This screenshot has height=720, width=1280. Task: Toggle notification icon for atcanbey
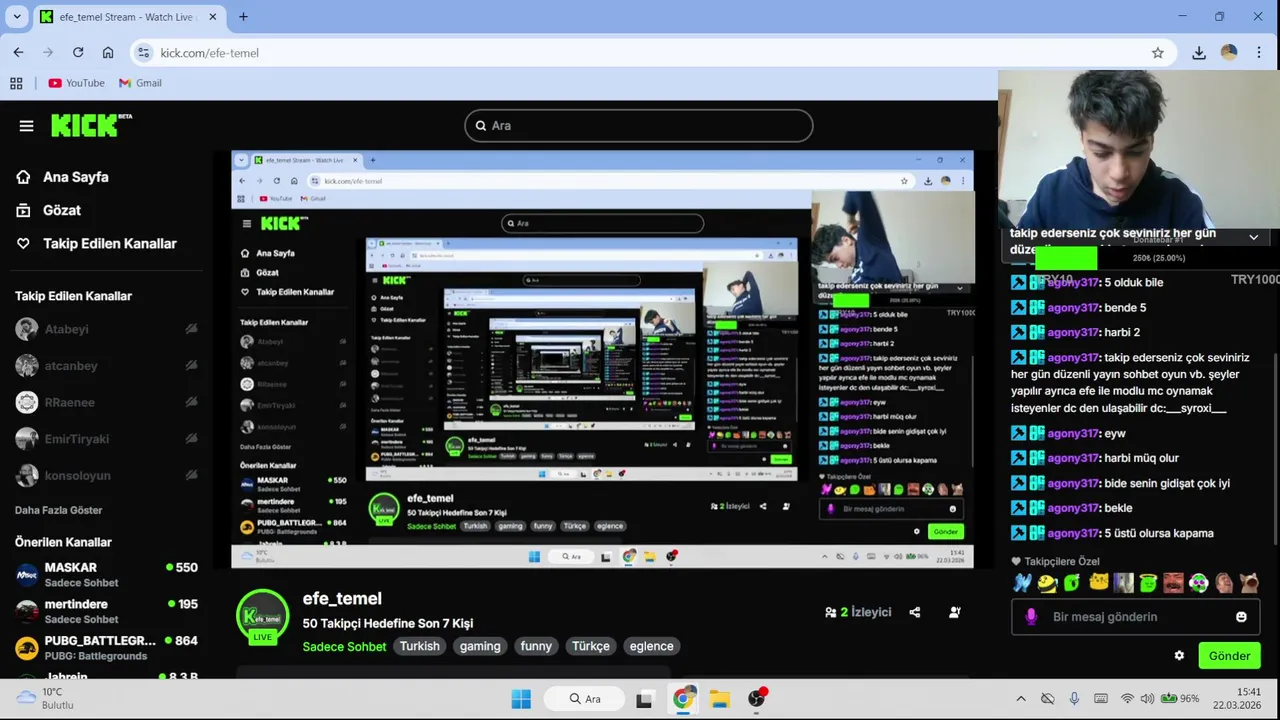coord(191,366)
